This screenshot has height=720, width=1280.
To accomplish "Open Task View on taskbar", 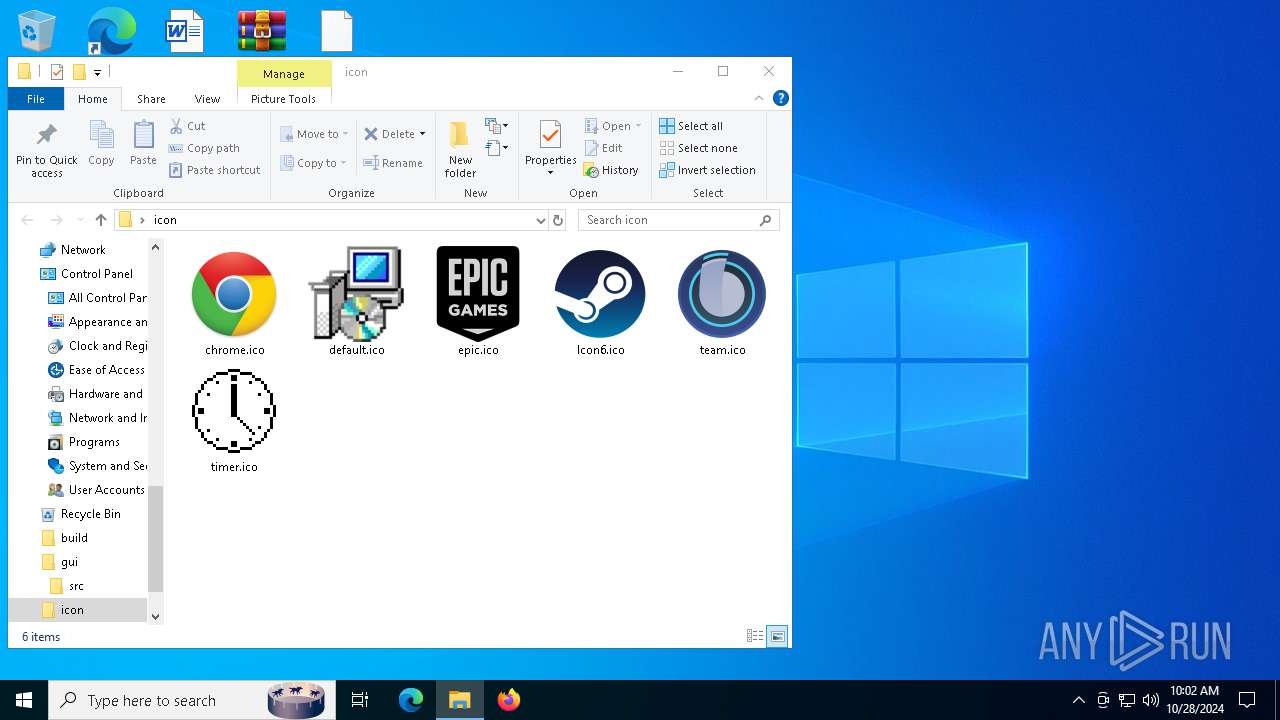I will pyautogui.click(x=360, y=700).
